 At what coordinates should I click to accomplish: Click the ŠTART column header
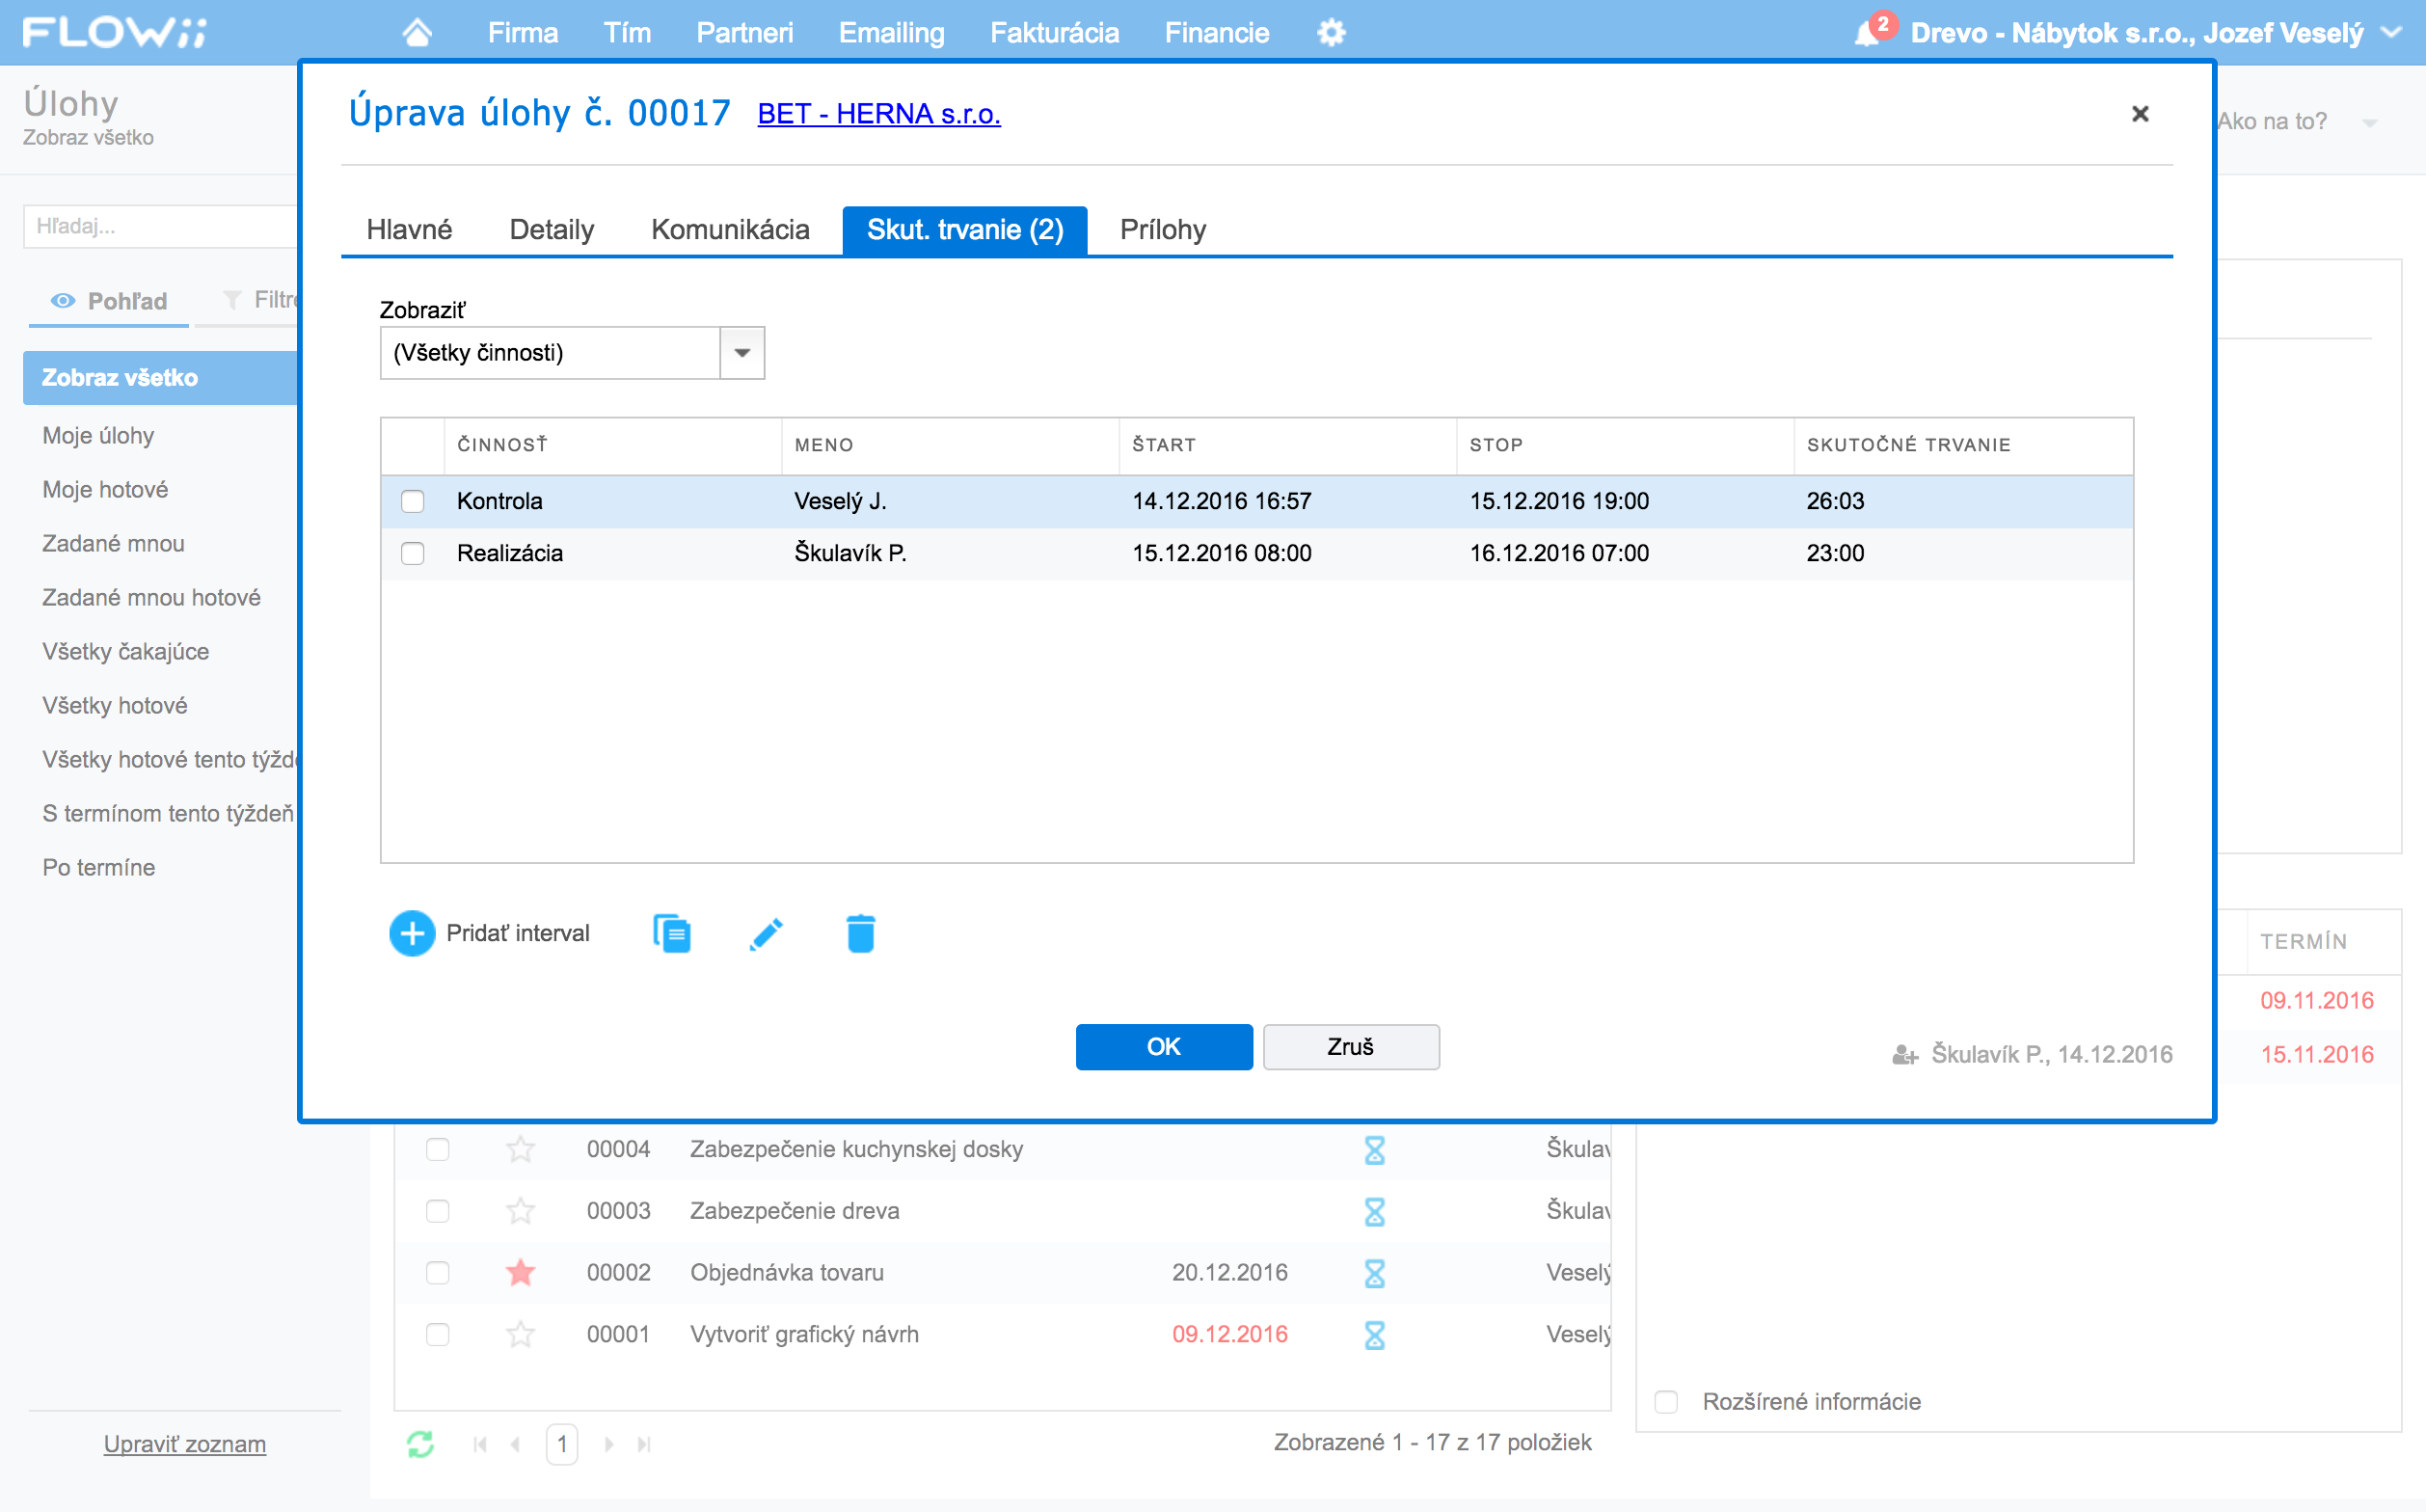click(1288, 445)
